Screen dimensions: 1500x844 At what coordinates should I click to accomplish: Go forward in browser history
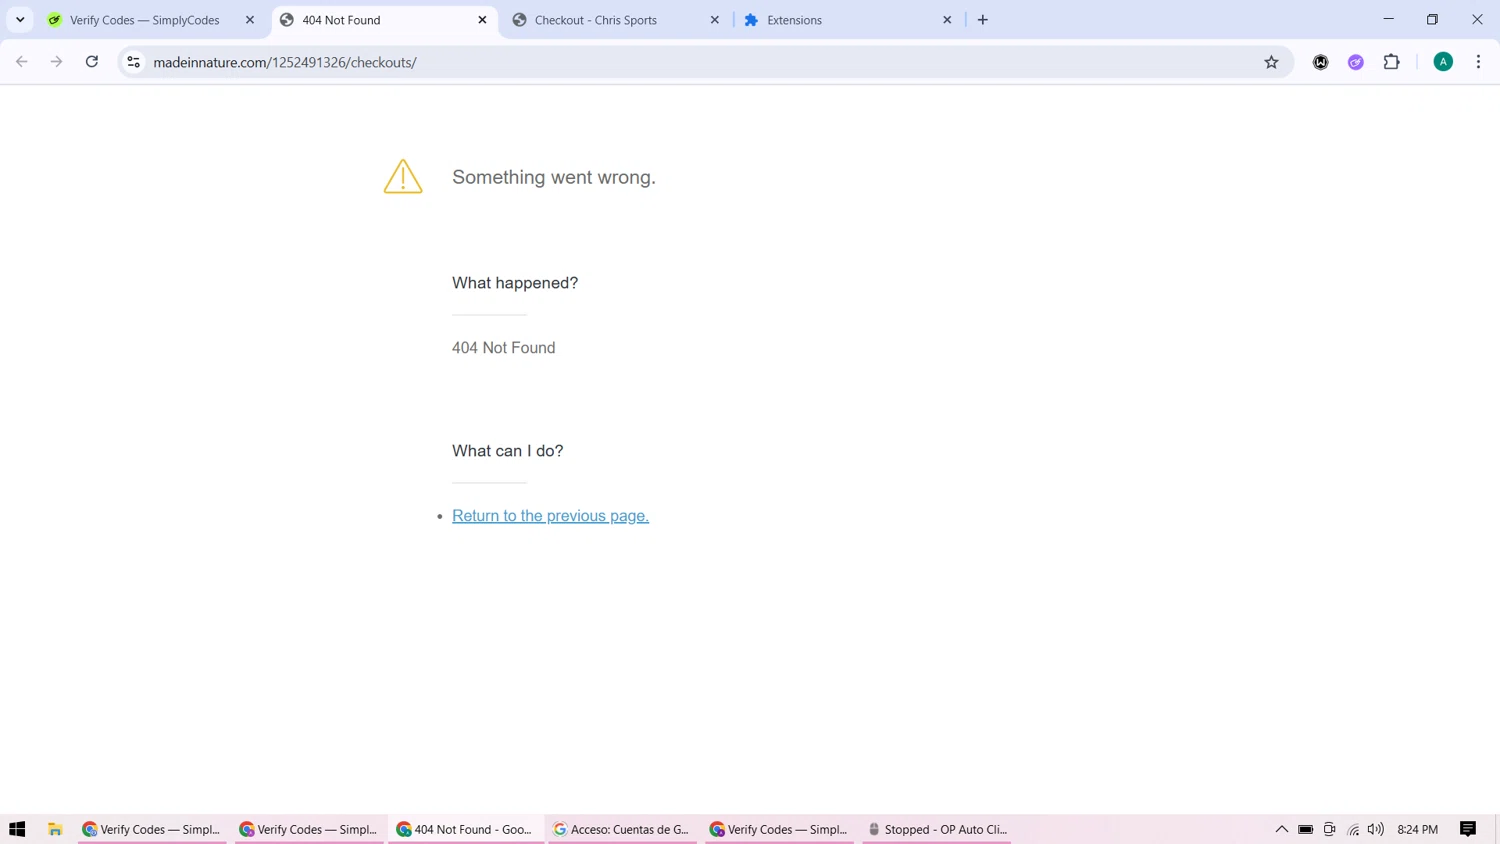click(x=57, y=62)
